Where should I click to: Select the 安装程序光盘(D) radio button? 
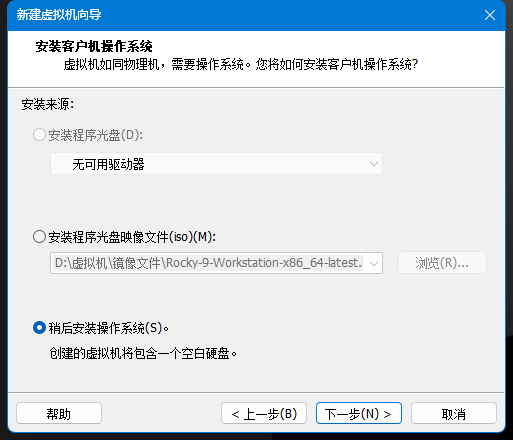tap(39, 135)
